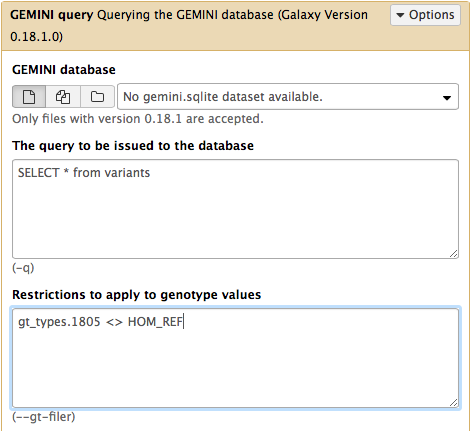
Task: Click 'Restrictions to apply to genotype values' label
Action: (x=137, y=295)
